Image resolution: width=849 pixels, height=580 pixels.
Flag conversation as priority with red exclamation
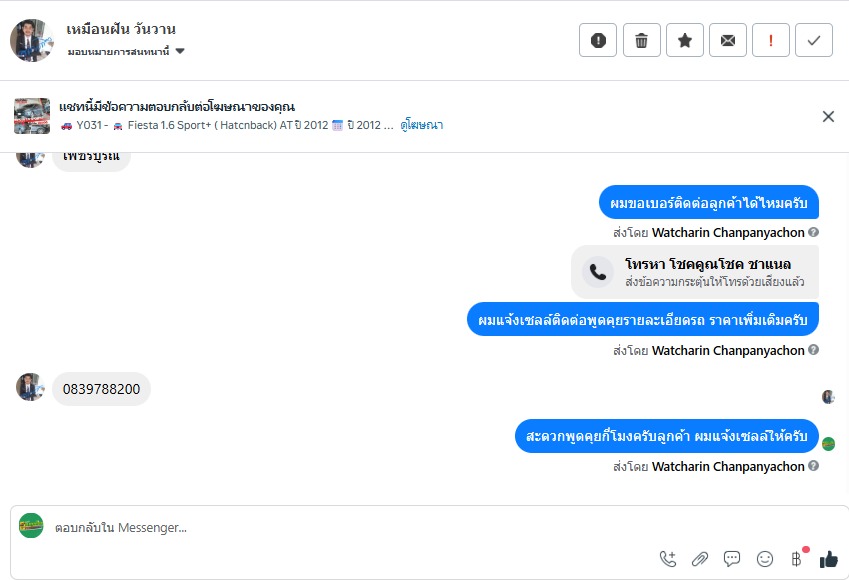click(x=770, y=40)
